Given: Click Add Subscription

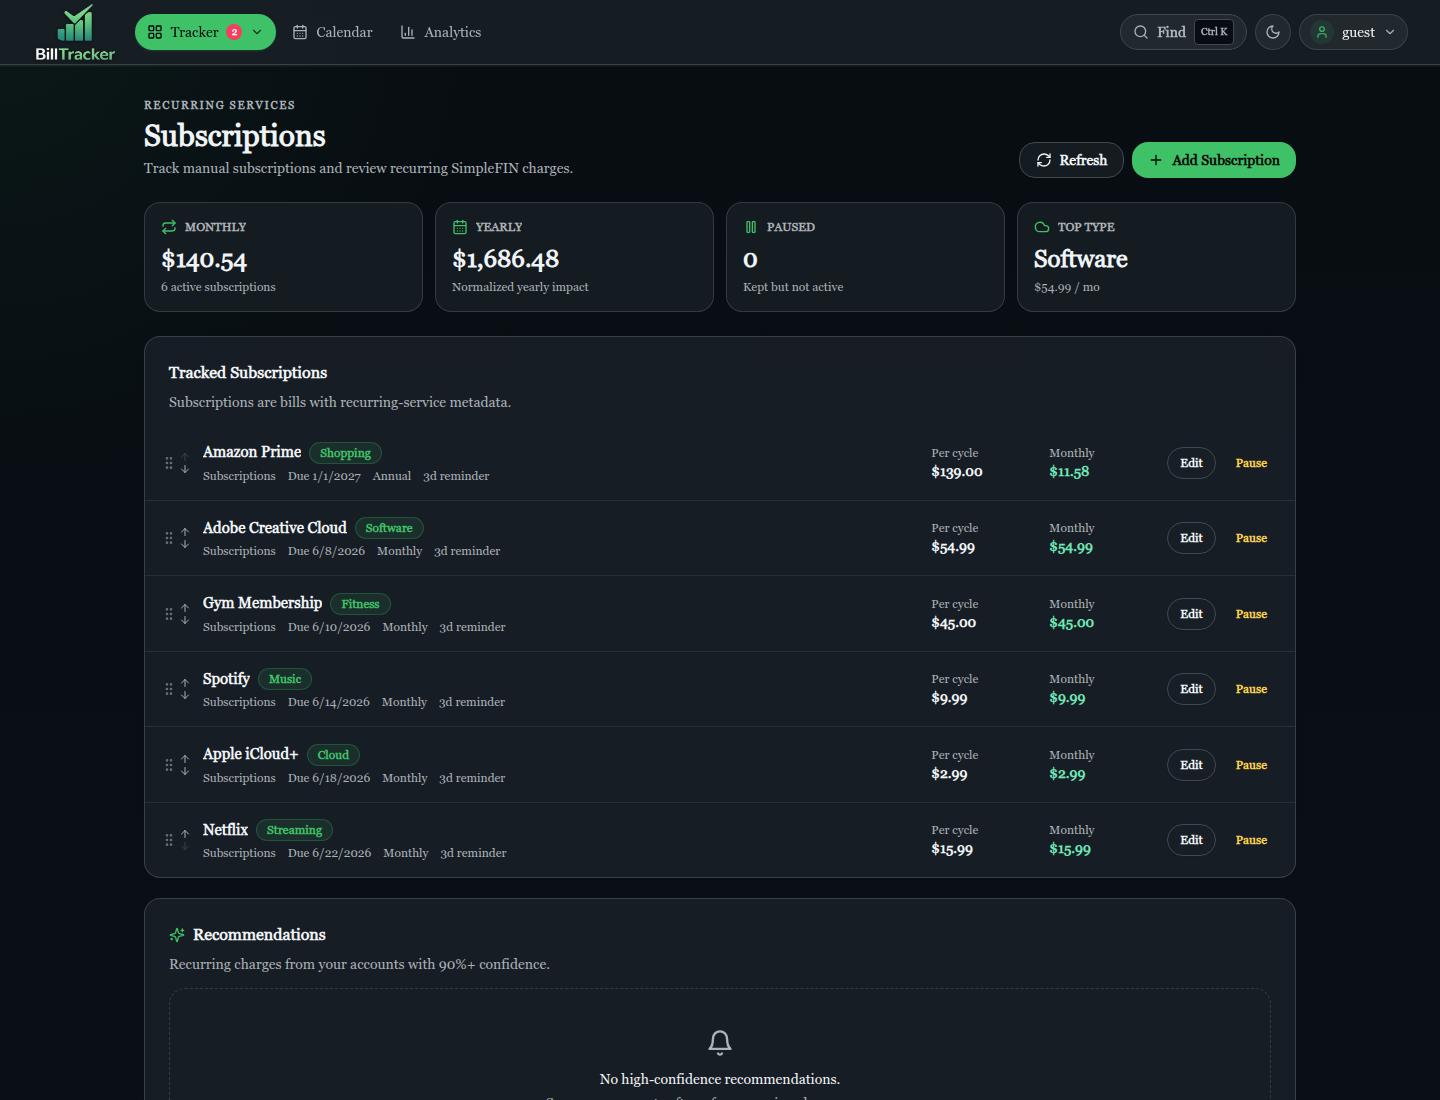Looking at the screenshot, I should (x=1214, y=160).
